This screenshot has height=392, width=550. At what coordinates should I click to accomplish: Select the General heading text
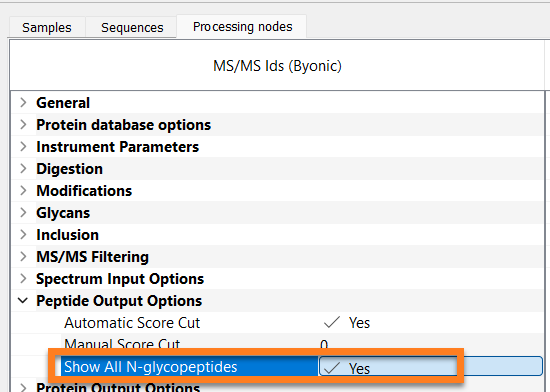(63, 103)
